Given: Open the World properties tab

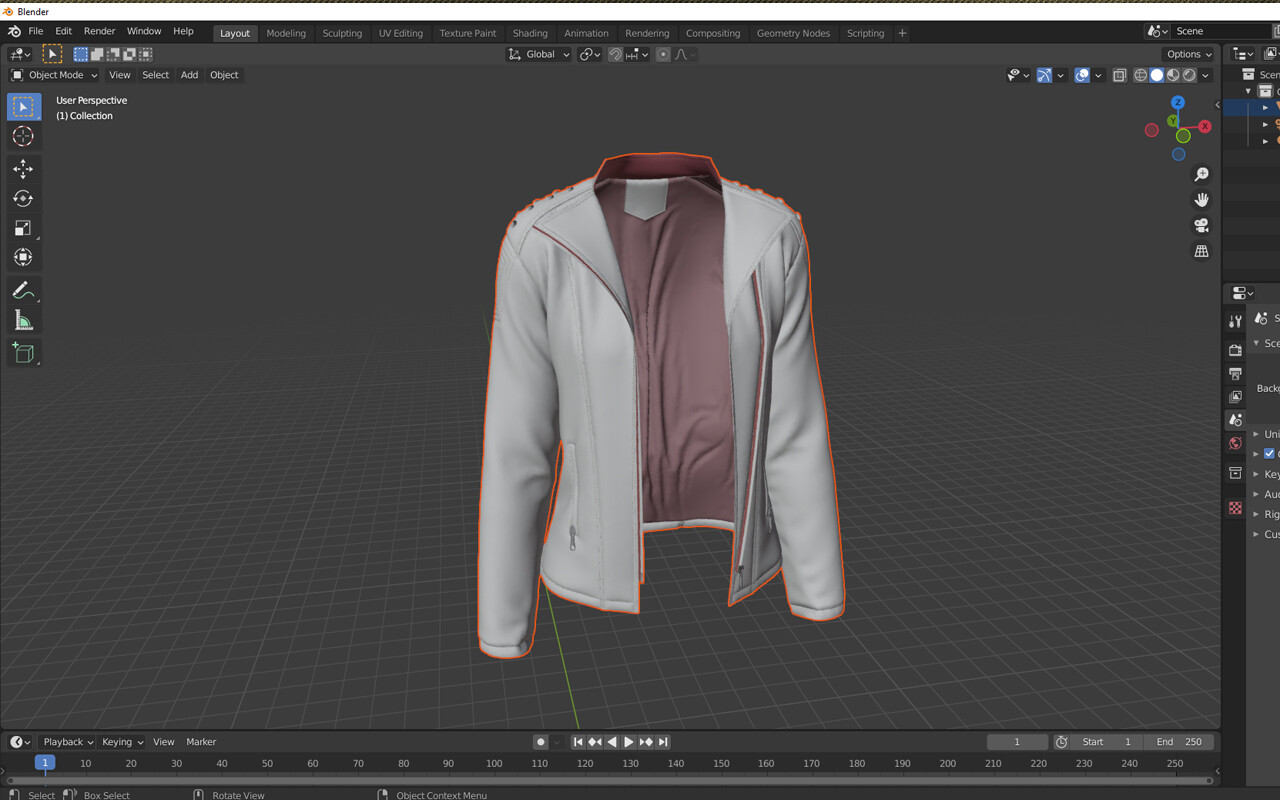Looking at the screenshot, I should 1235,443.
